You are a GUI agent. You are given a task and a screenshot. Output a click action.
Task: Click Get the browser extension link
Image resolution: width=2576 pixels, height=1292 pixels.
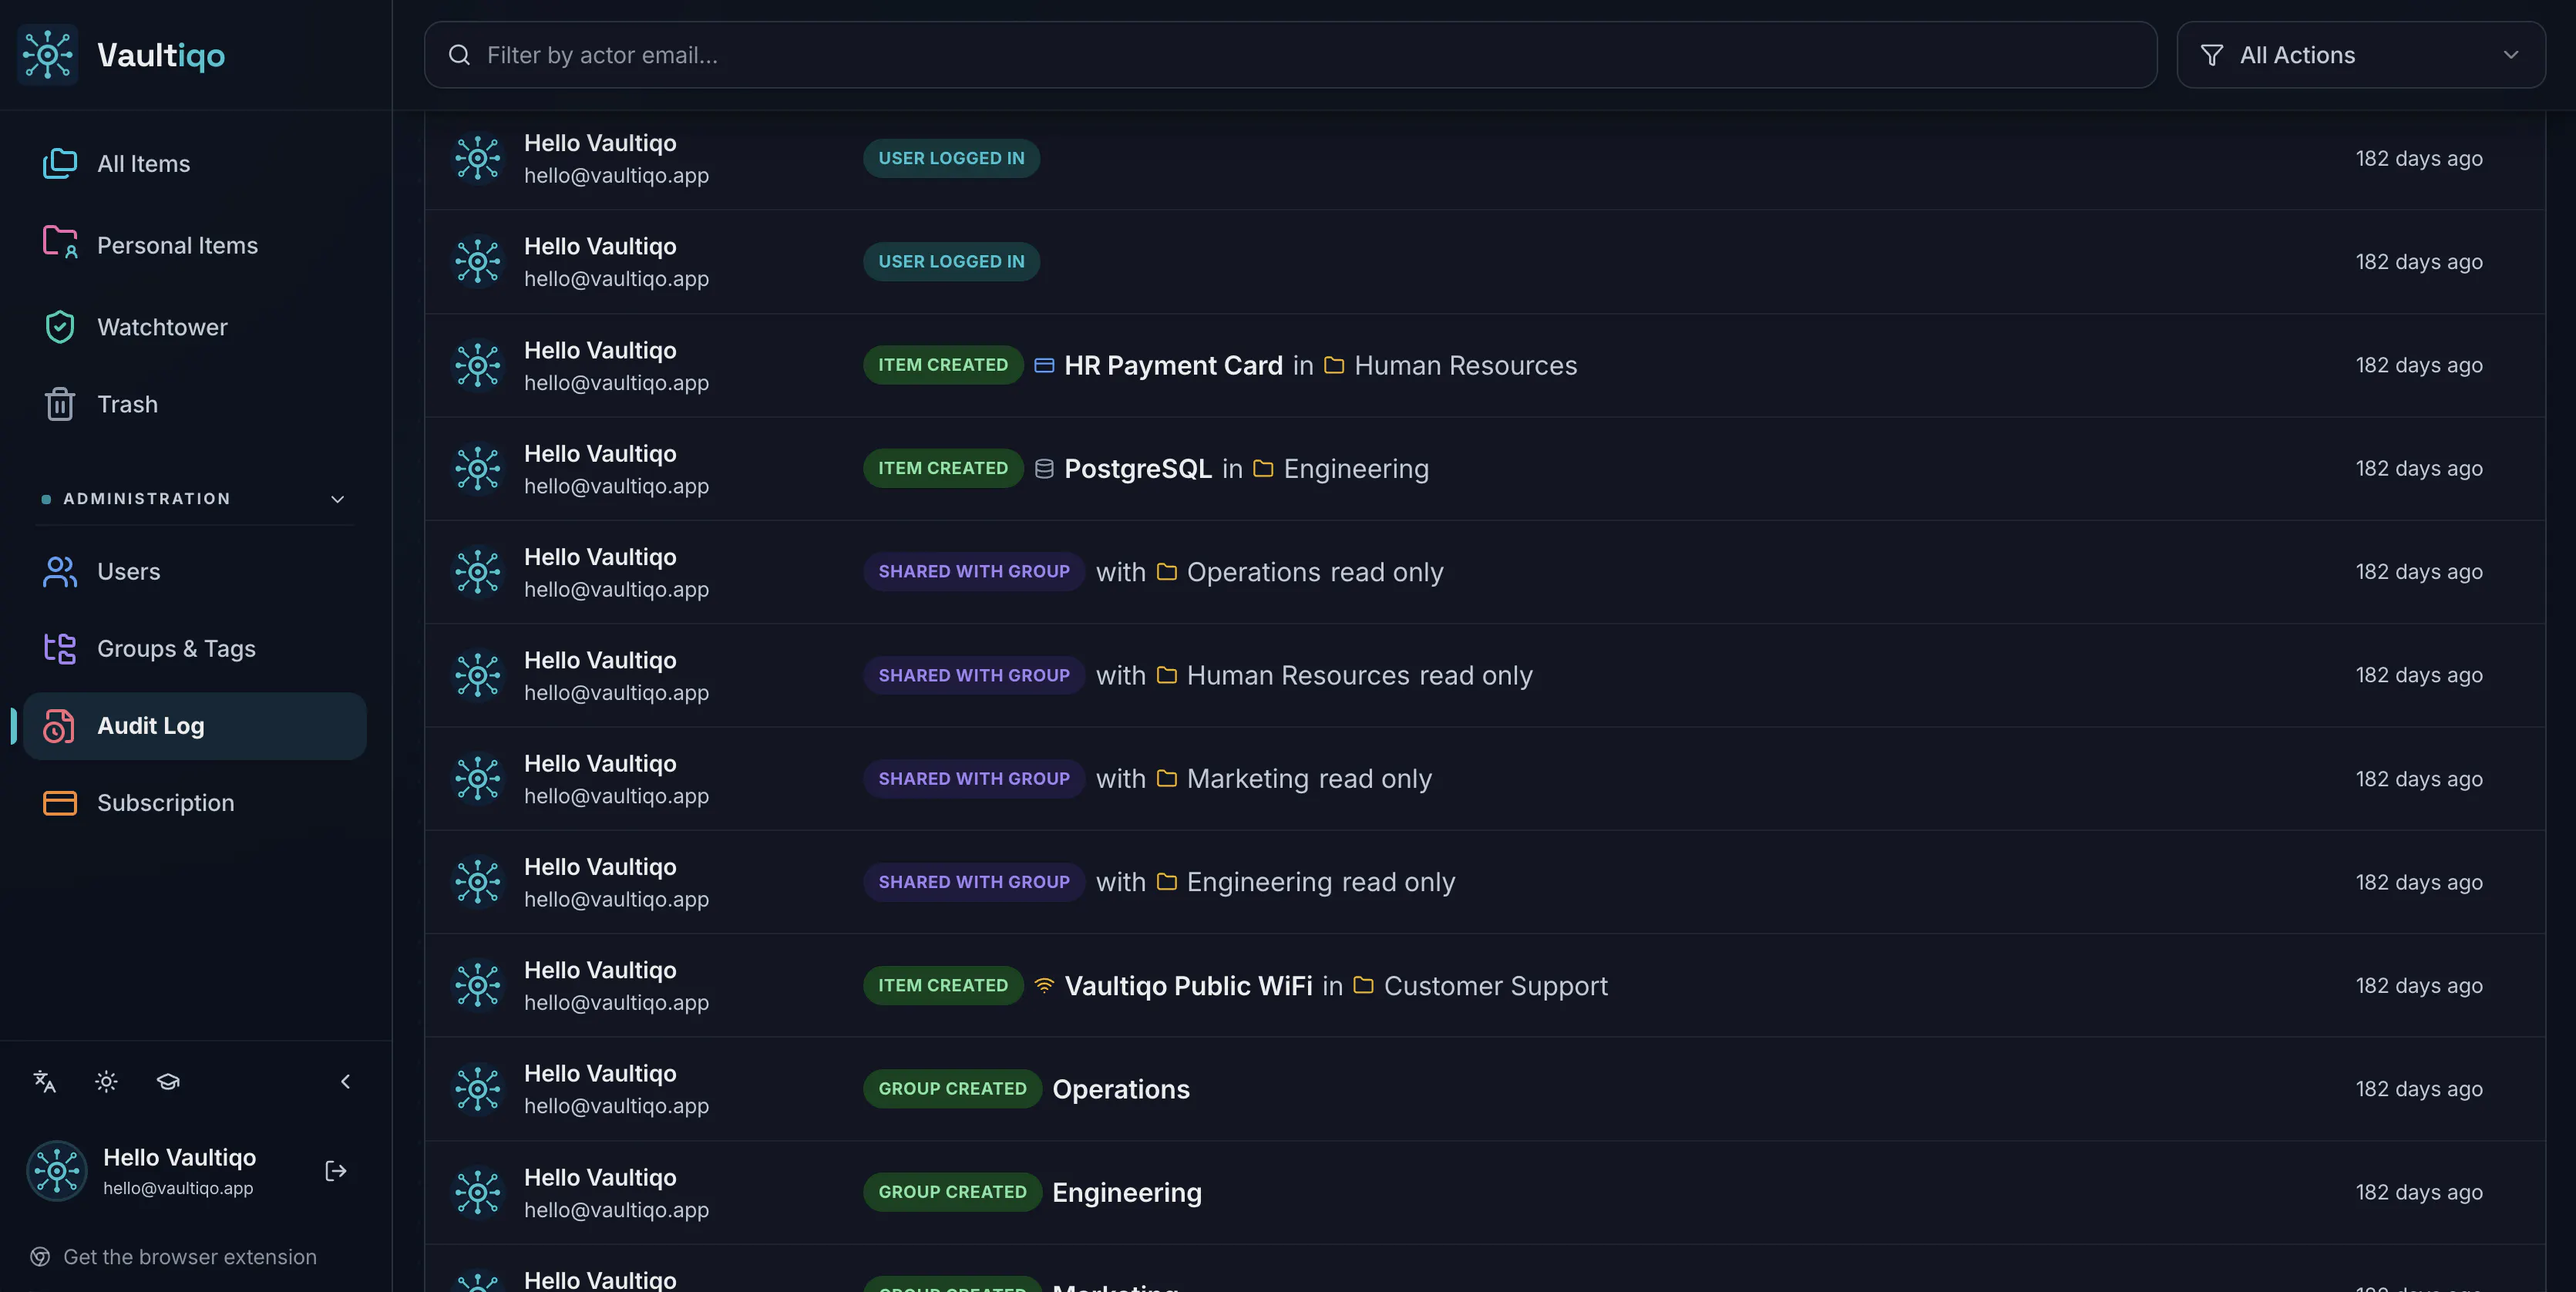click(x=190, y=1257)
